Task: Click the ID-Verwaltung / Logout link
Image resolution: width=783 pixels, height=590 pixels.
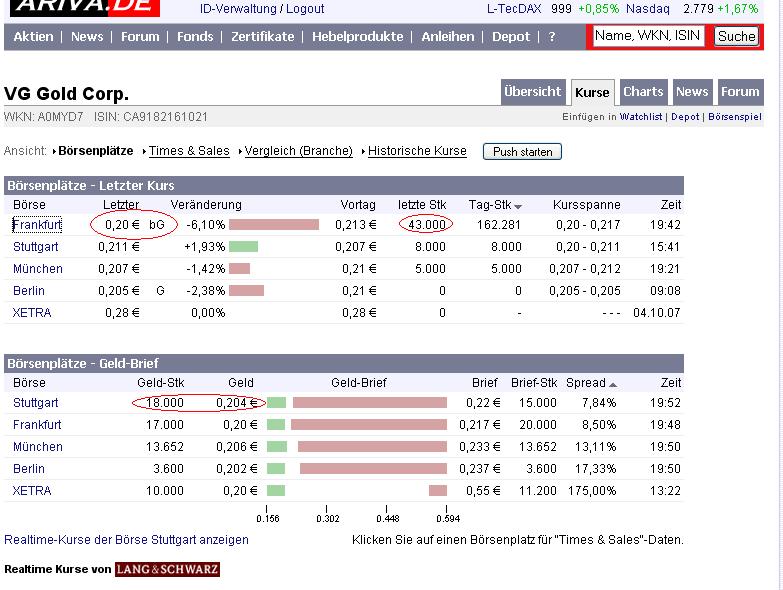Action: [x=262, y=8]
